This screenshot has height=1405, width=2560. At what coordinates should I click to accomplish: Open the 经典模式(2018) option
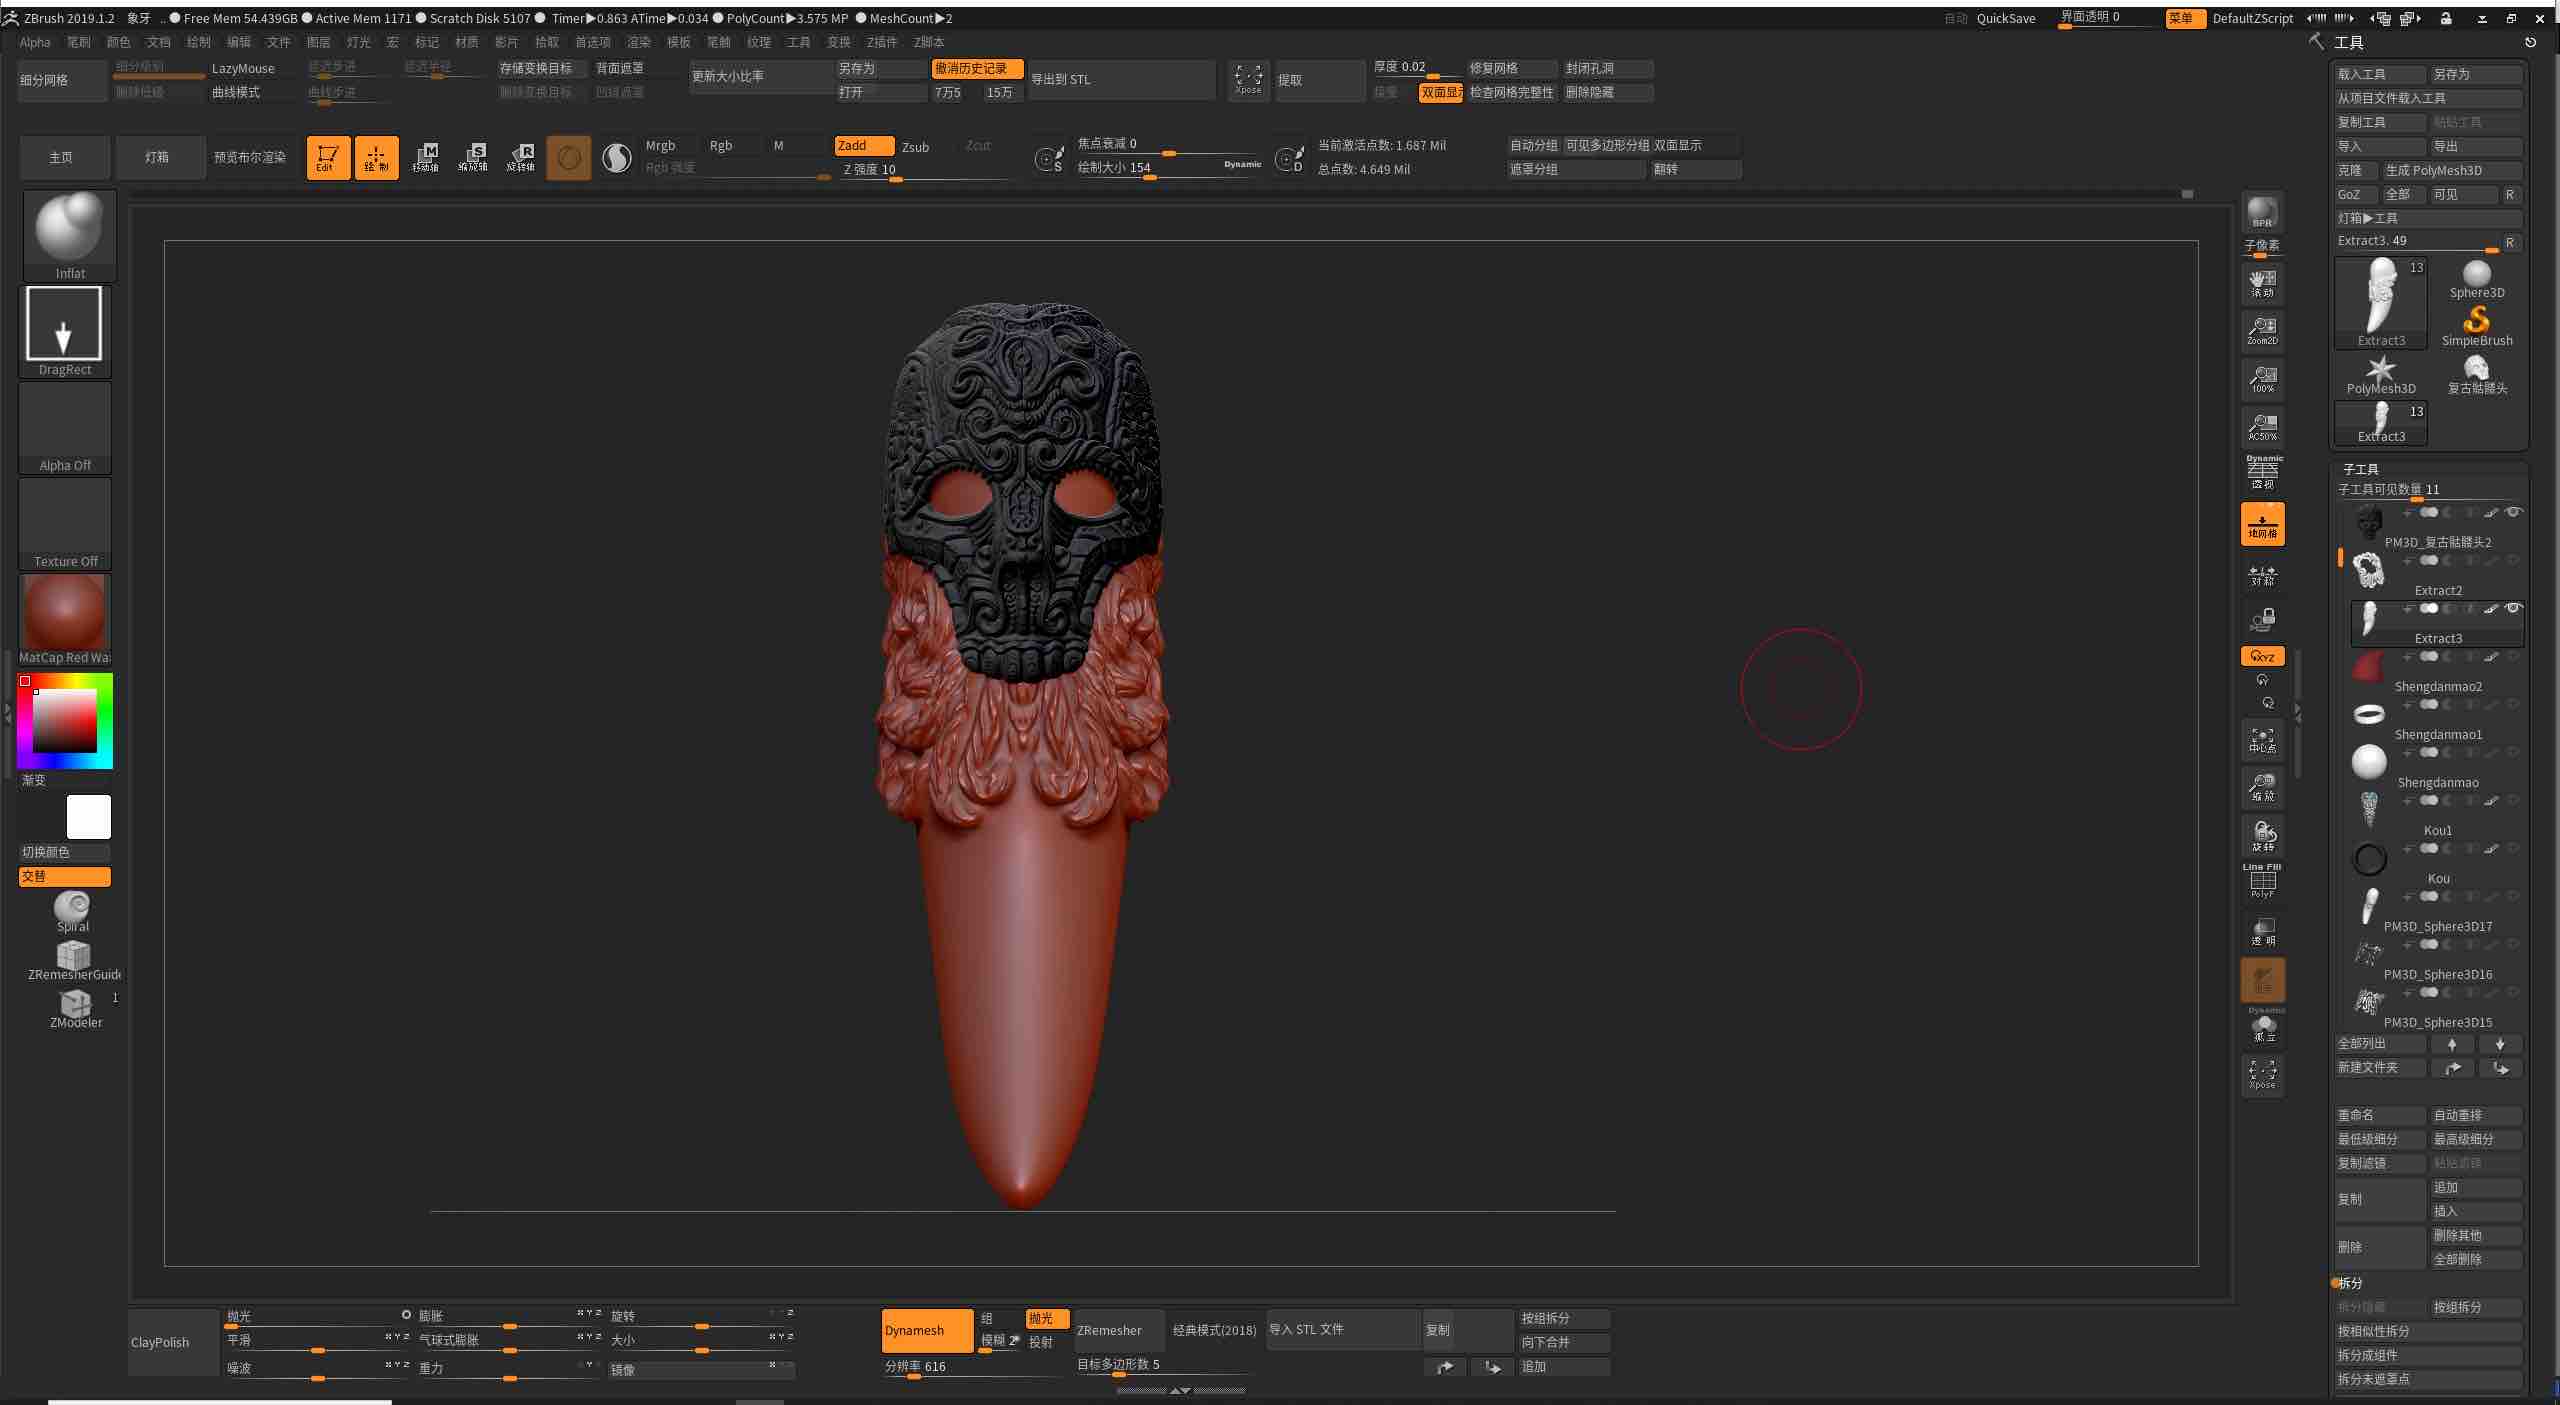(x=1212, y=1330)
